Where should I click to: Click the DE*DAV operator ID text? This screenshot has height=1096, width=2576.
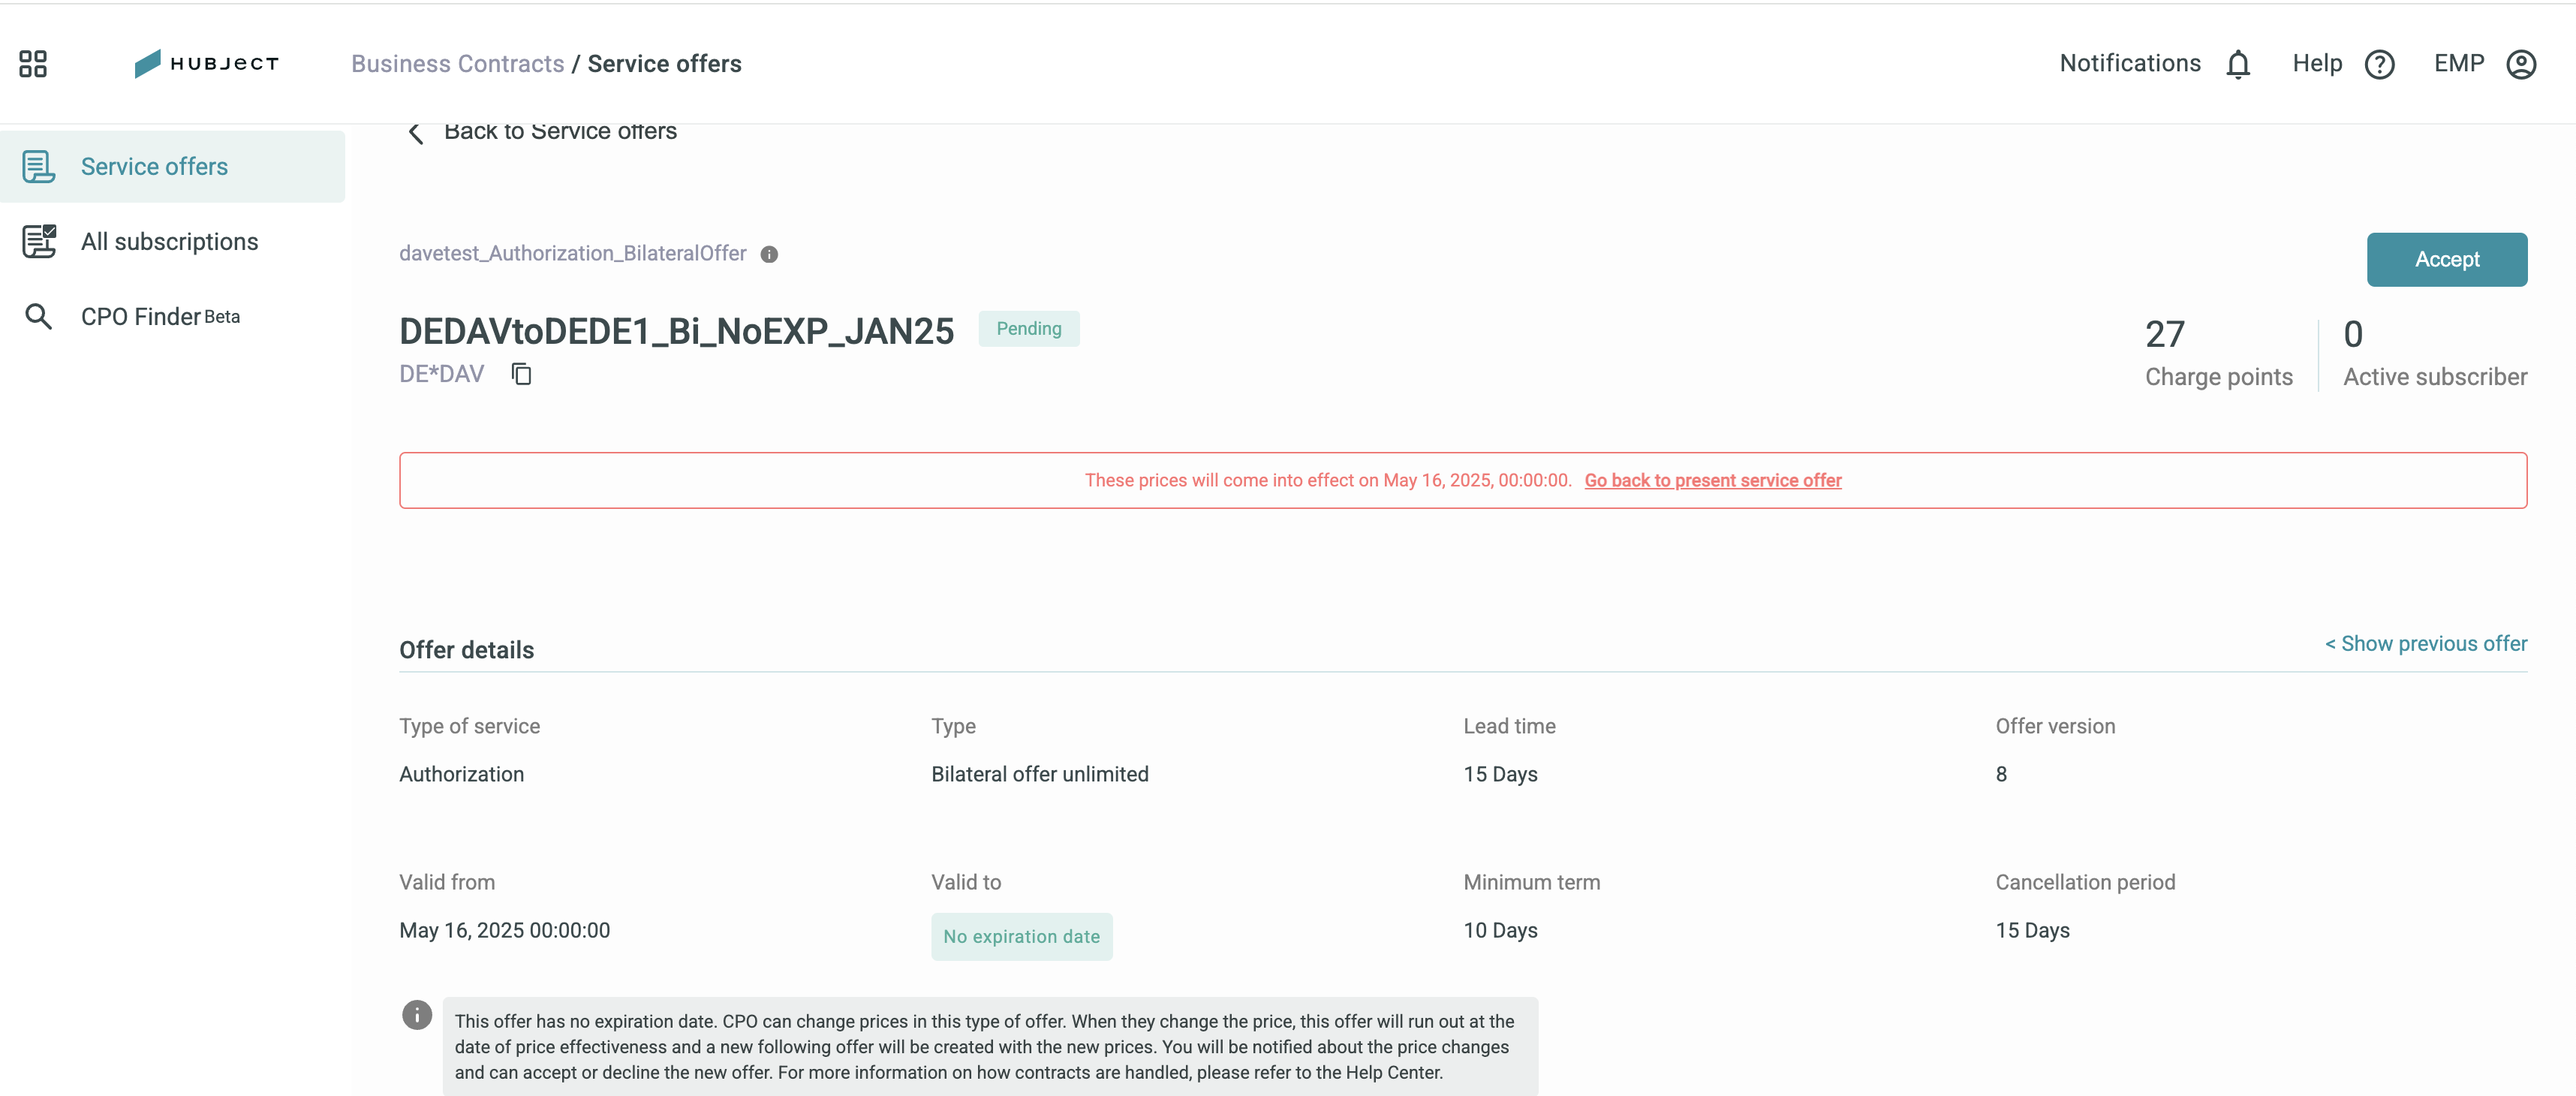click(x=441, y=374)
